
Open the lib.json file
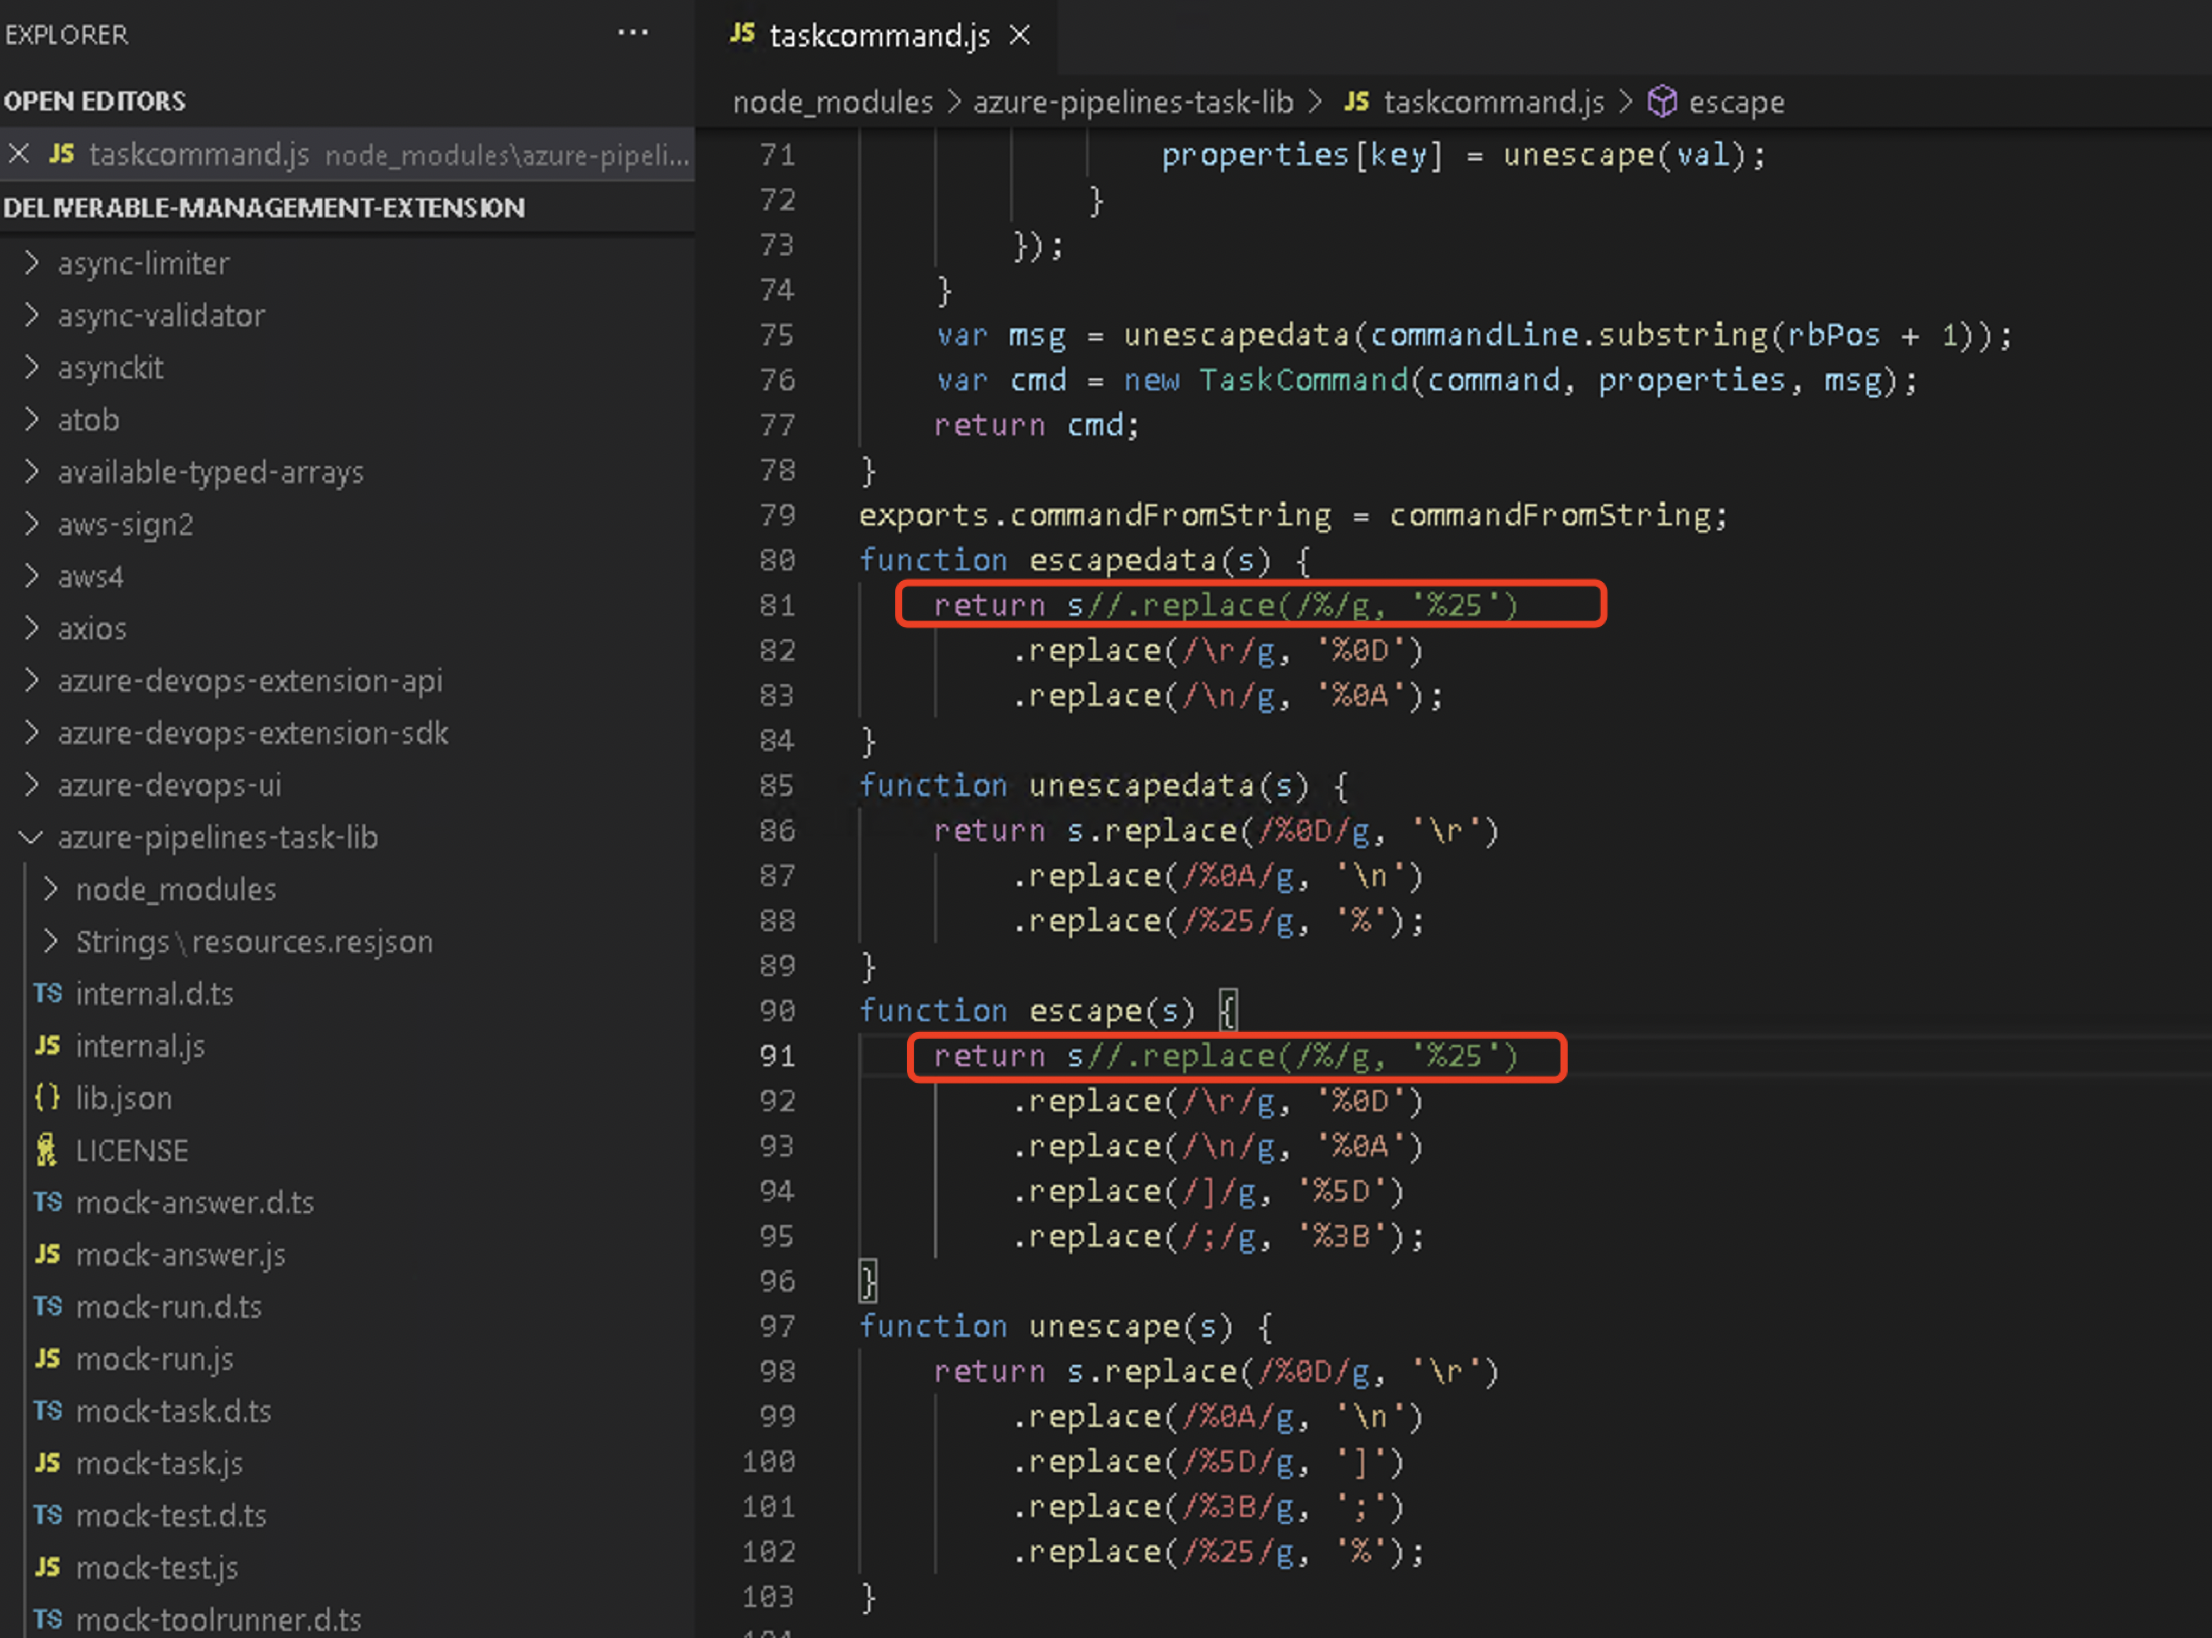point(124,1099)
